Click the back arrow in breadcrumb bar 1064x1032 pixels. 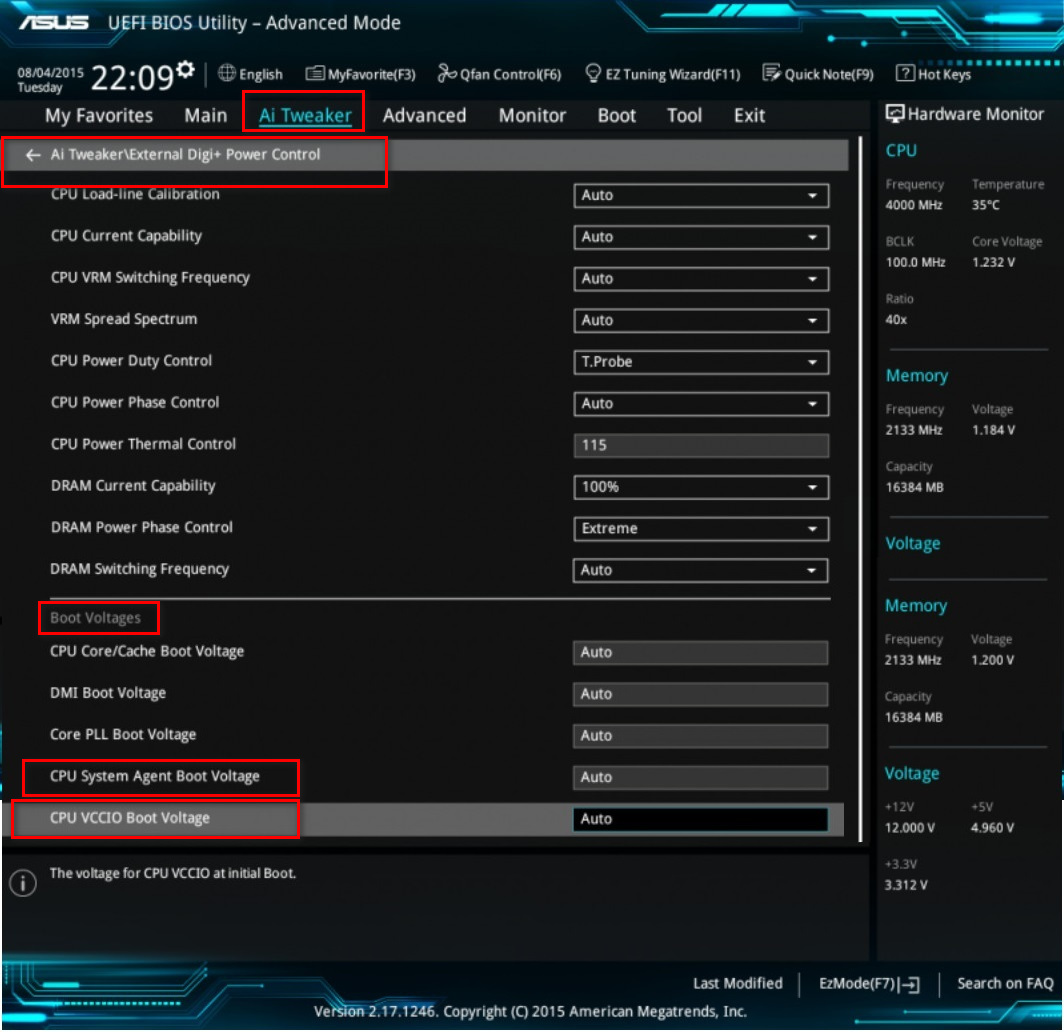tap(33, 155)
